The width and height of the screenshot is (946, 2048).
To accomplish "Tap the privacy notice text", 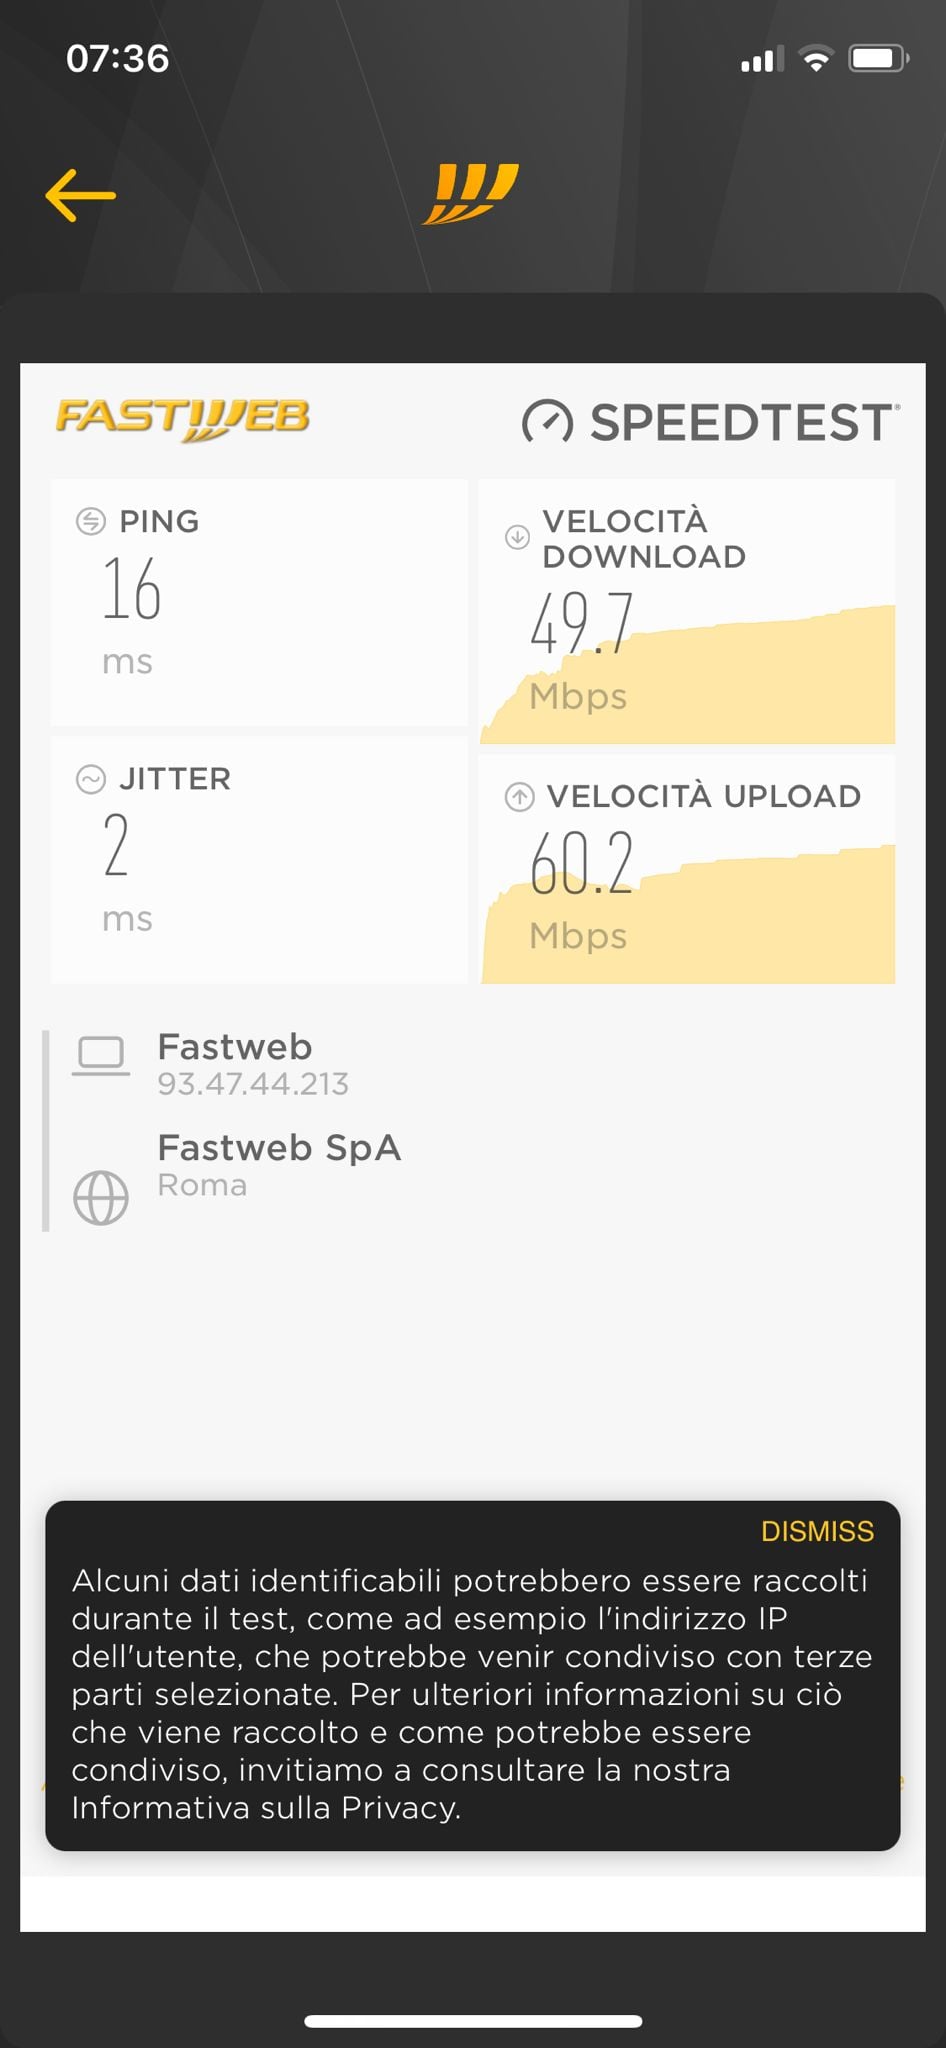I will pyautogui.click(x=471, y=1694).
